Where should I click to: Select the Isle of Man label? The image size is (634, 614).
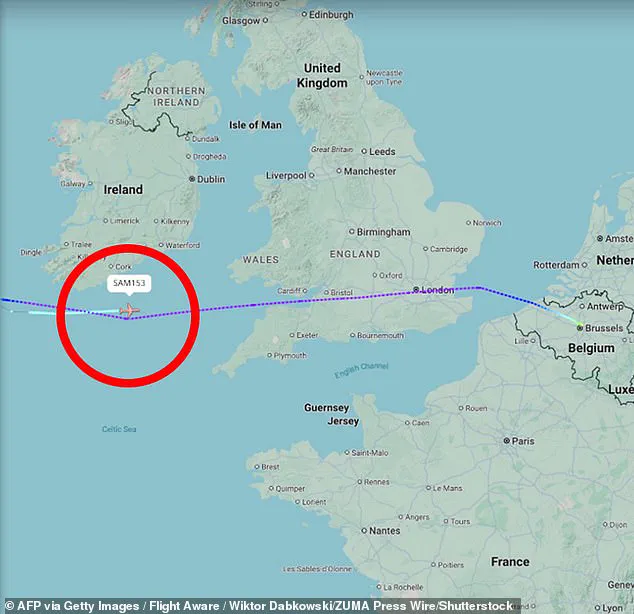(x=255, y=125)
